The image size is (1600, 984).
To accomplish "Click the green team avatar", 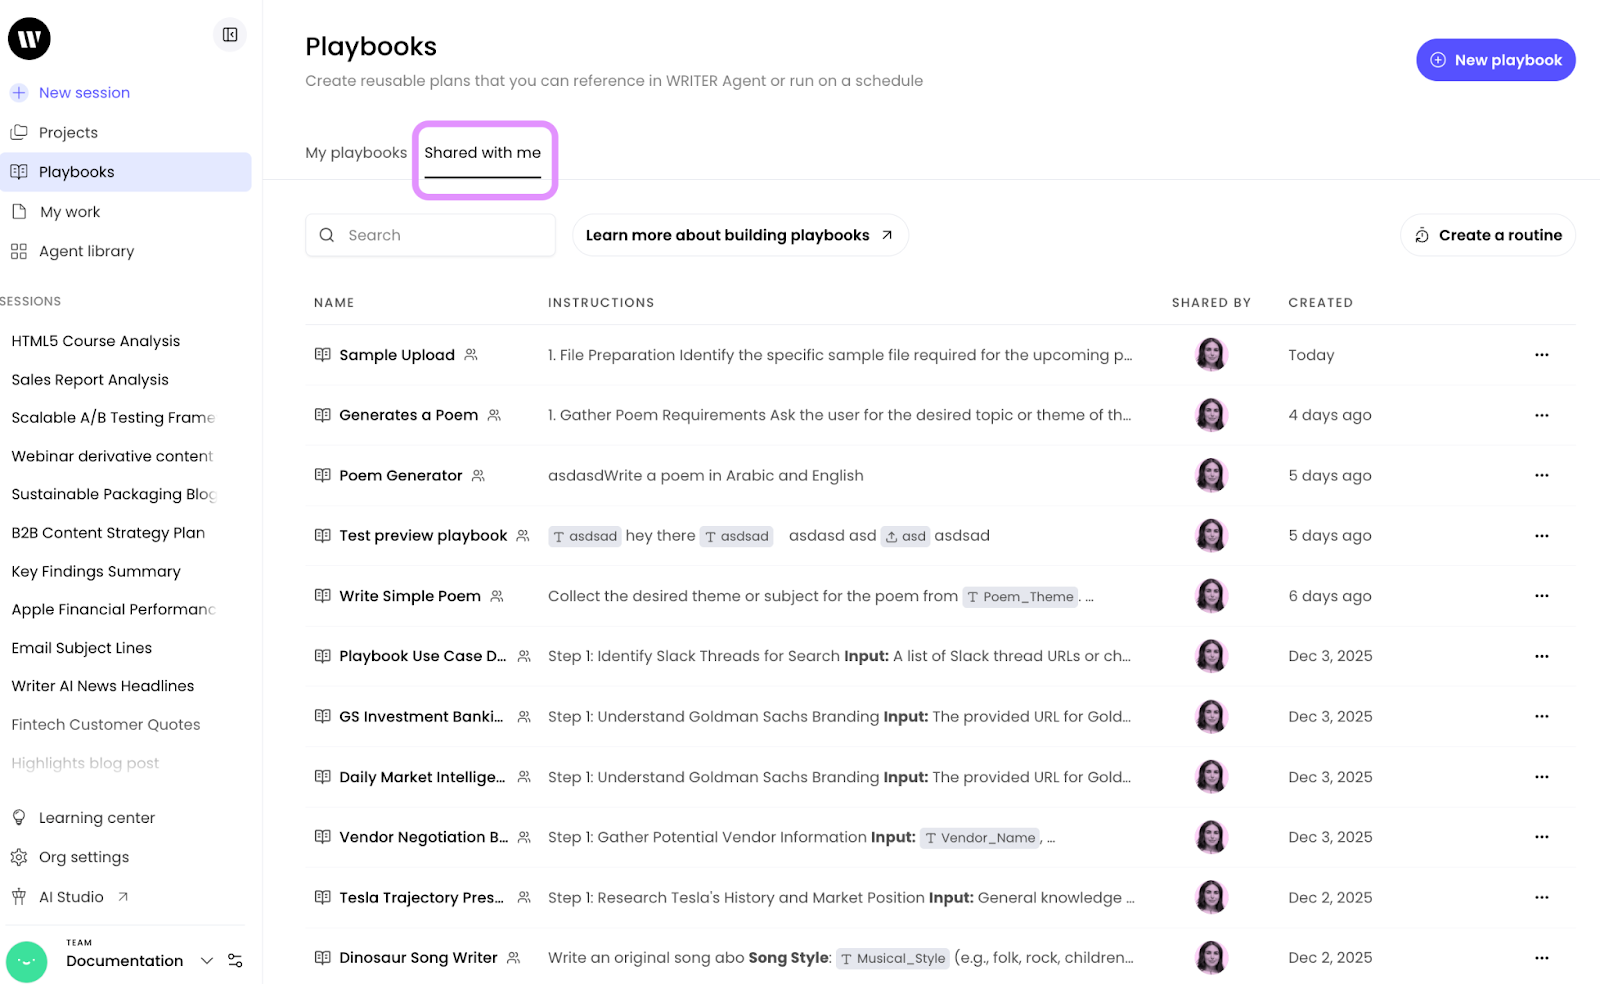I will [x=27, y=962].
